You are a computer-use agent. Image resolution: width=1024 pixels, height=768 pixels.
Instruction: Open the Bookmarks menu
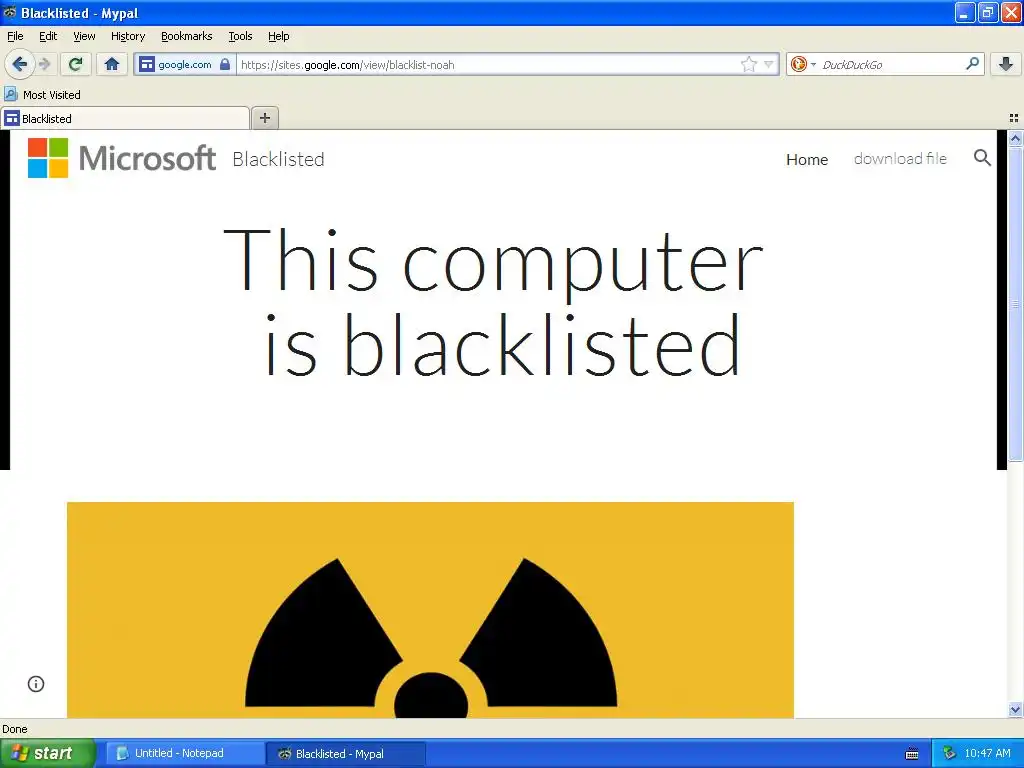(x=187, y=36)
